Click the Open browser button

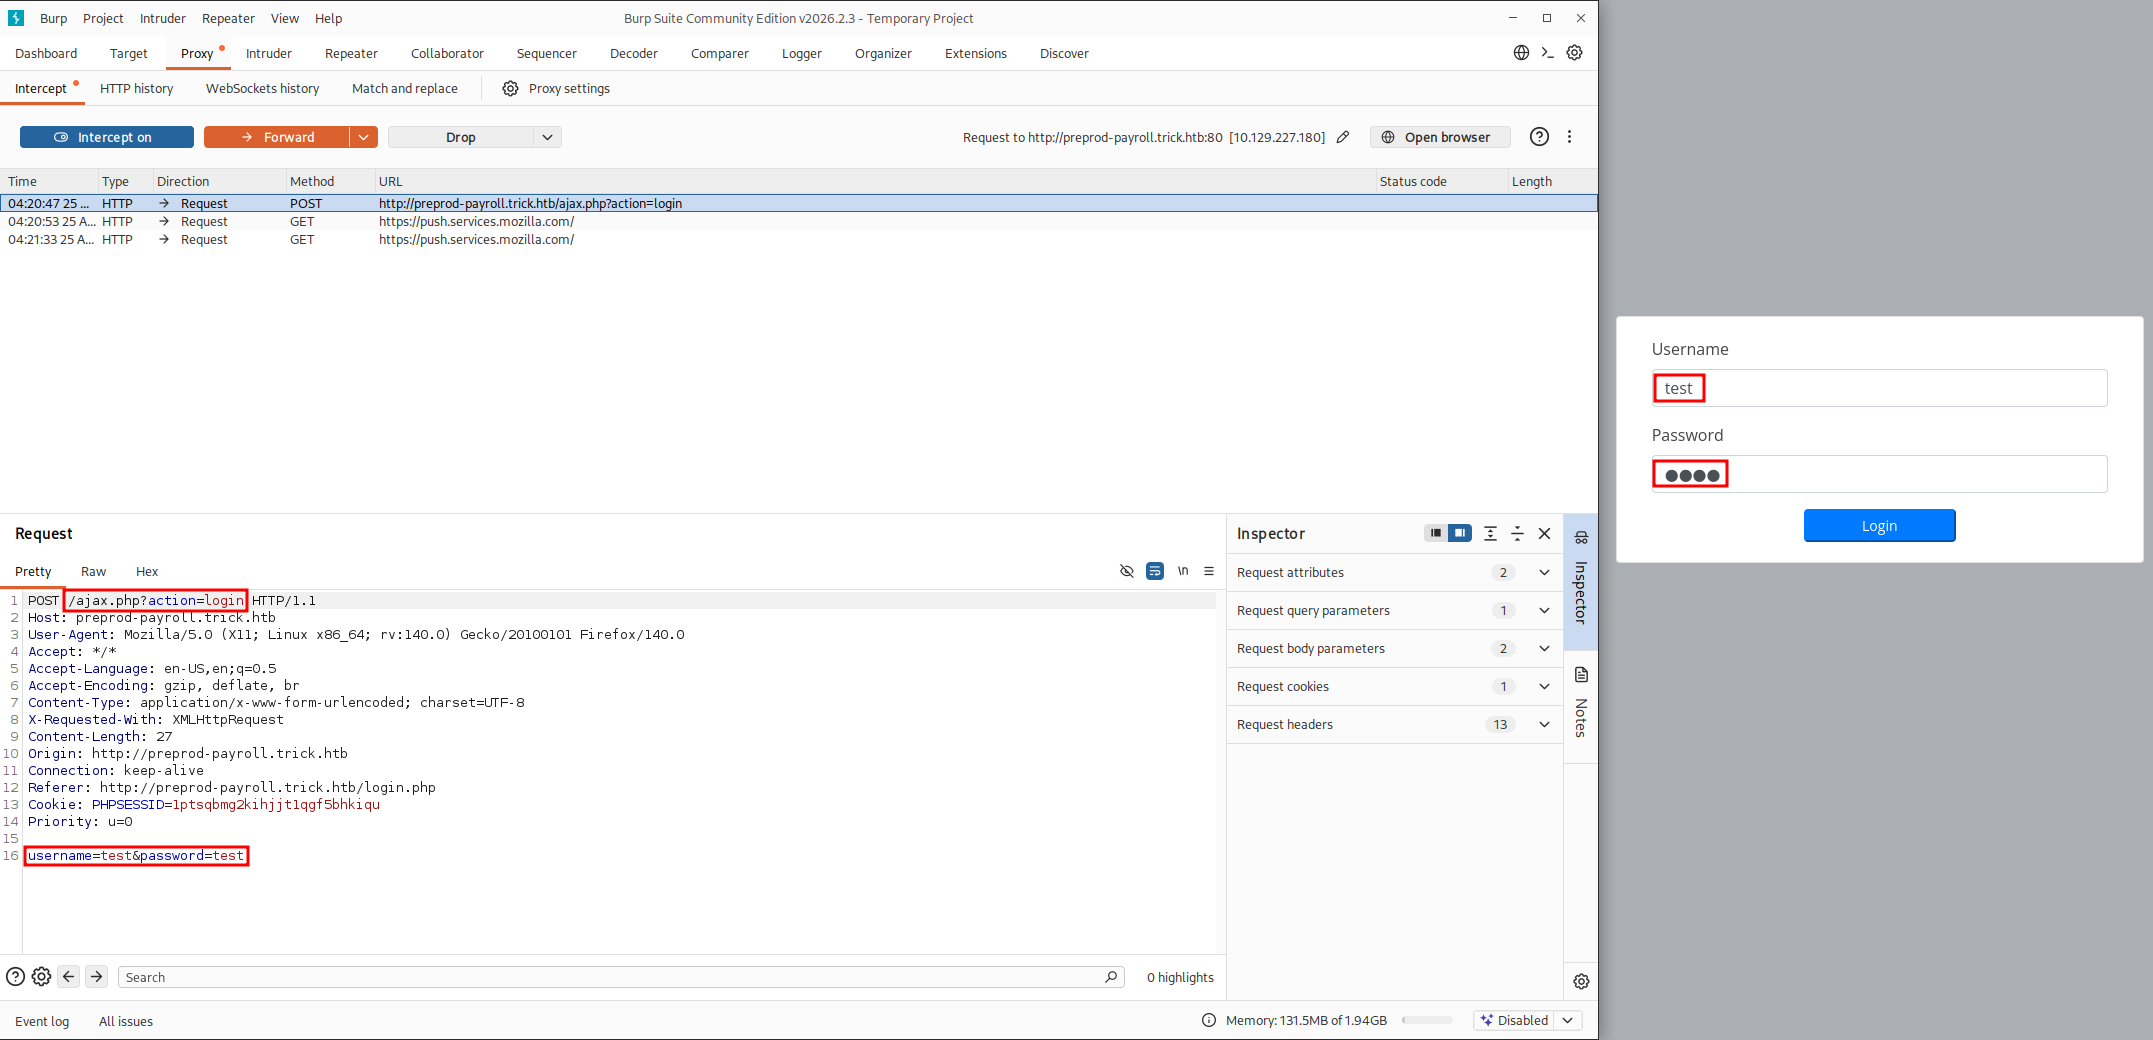1440,137
